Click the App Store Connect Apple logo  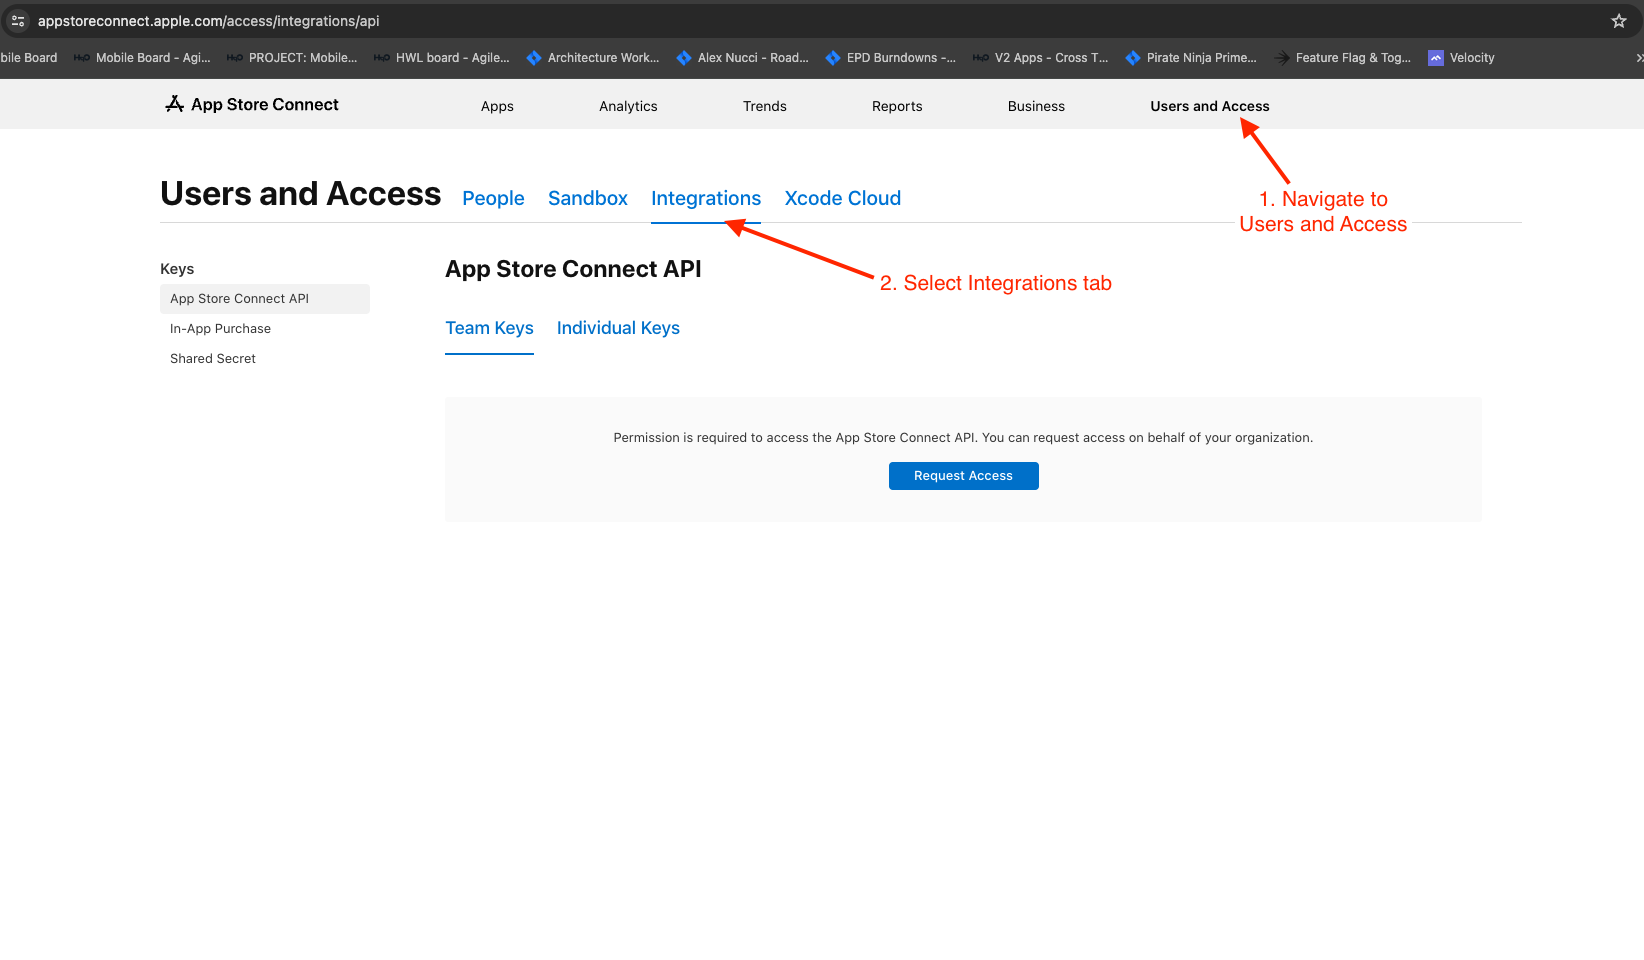[174, 103]
